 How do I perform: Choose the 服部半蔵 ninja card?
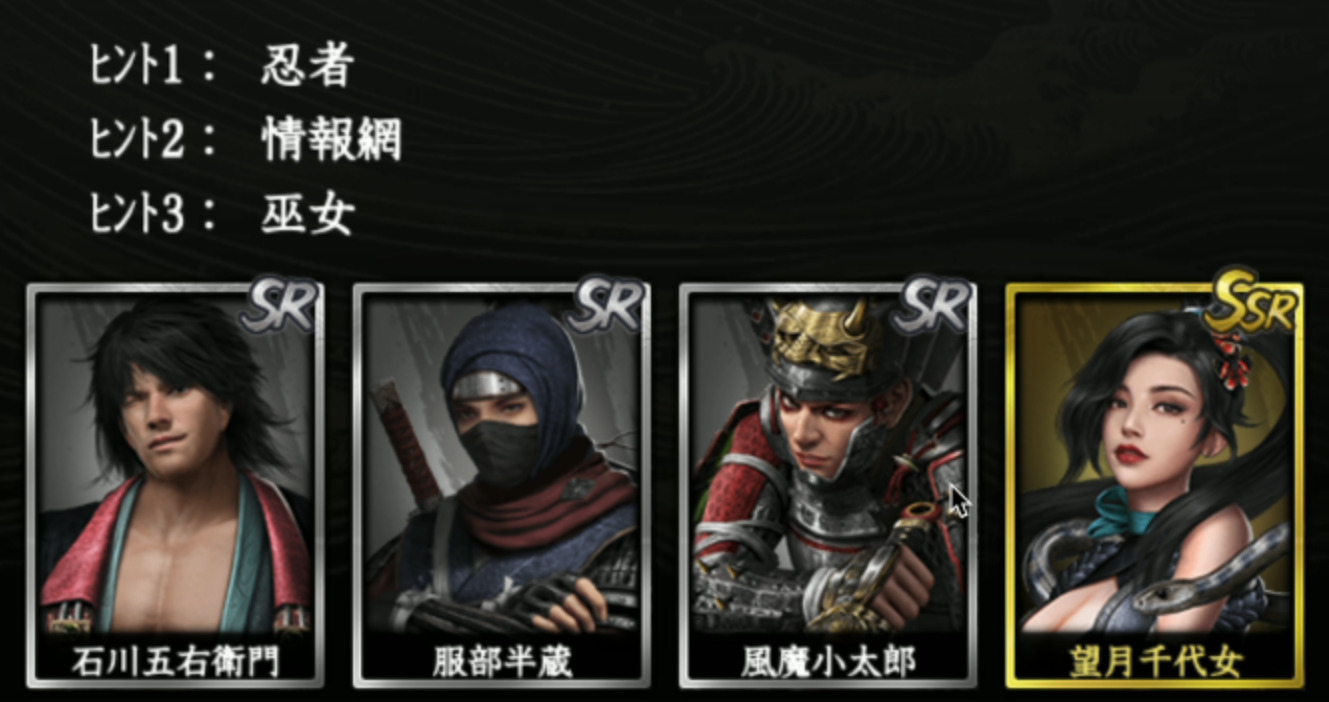click(x=502, y=485)
